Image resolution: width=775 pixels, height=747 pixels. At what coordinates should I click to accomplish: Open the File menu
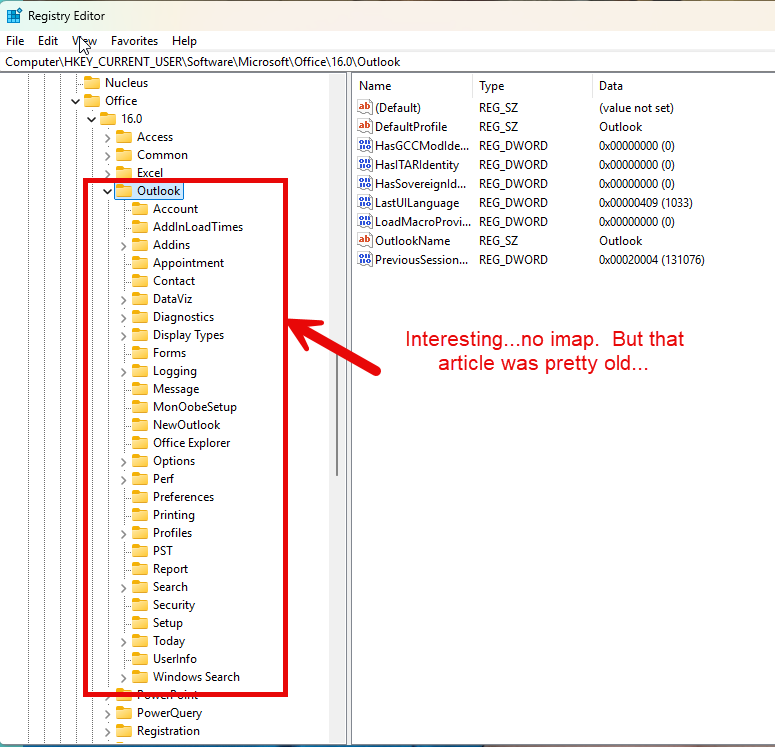click(x=15, y=41)
